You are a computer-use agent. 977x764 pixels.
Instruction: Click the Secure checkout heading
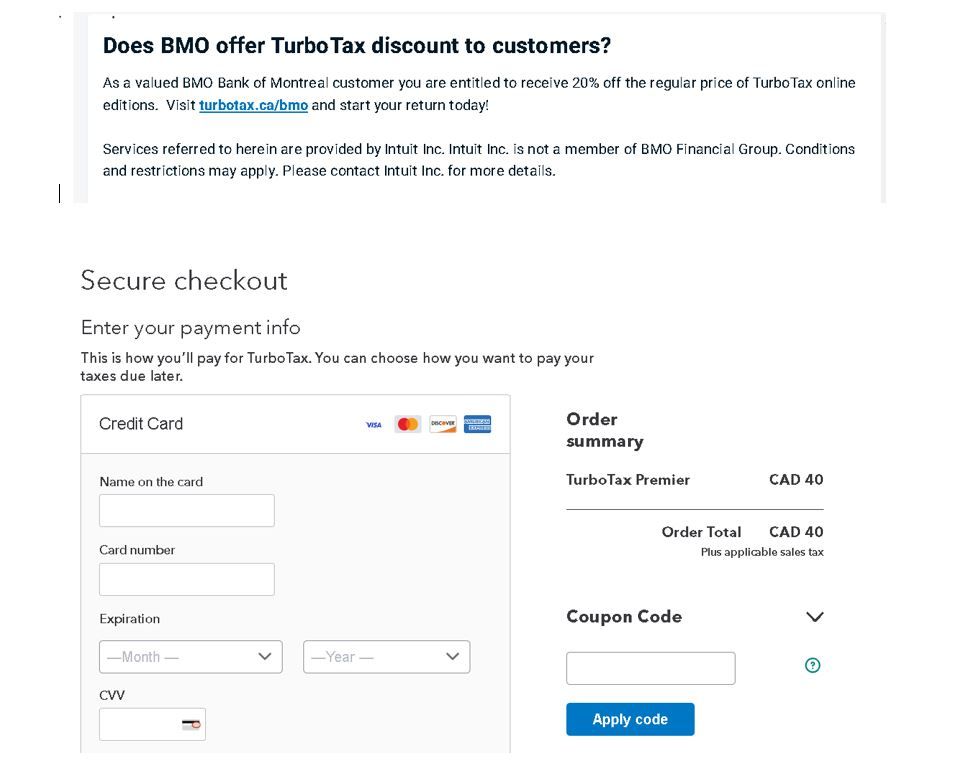(x=184, y=280)
